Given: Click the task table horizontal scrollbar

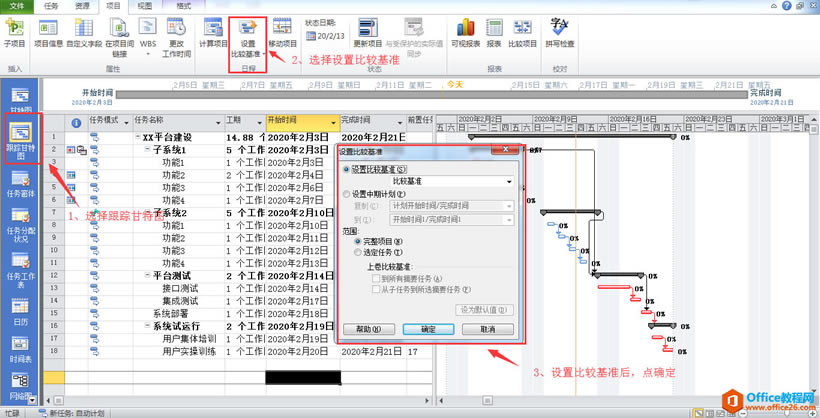Looking at the screenshot, I should (x=237, y=401).
